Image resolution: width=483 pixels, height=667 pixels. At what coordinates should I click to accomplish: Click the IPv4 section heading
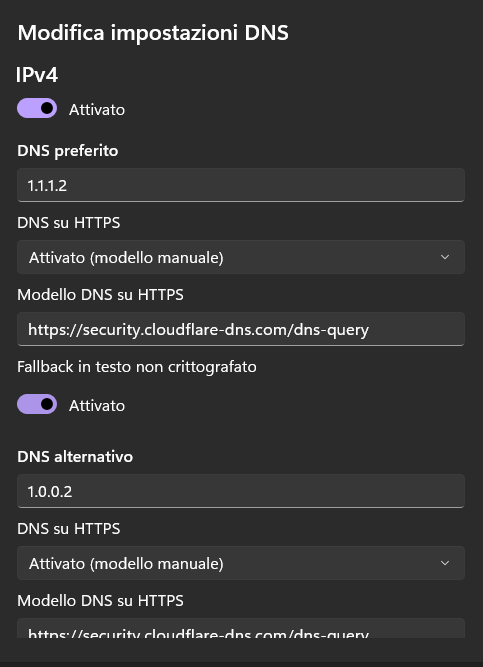pos(37,75)
